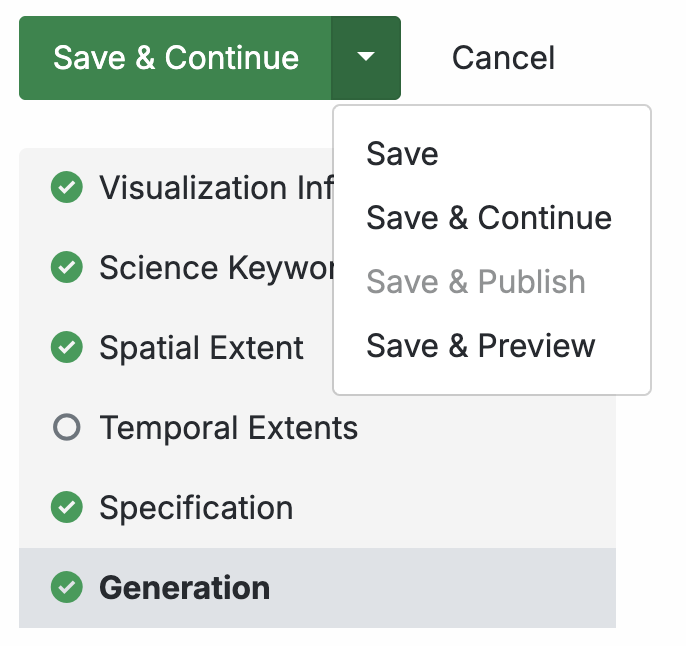Viewport: 686px width, 646px height.
Task: Click the completed check icon for Science Keywords
Action: click(x=66, y=268)
